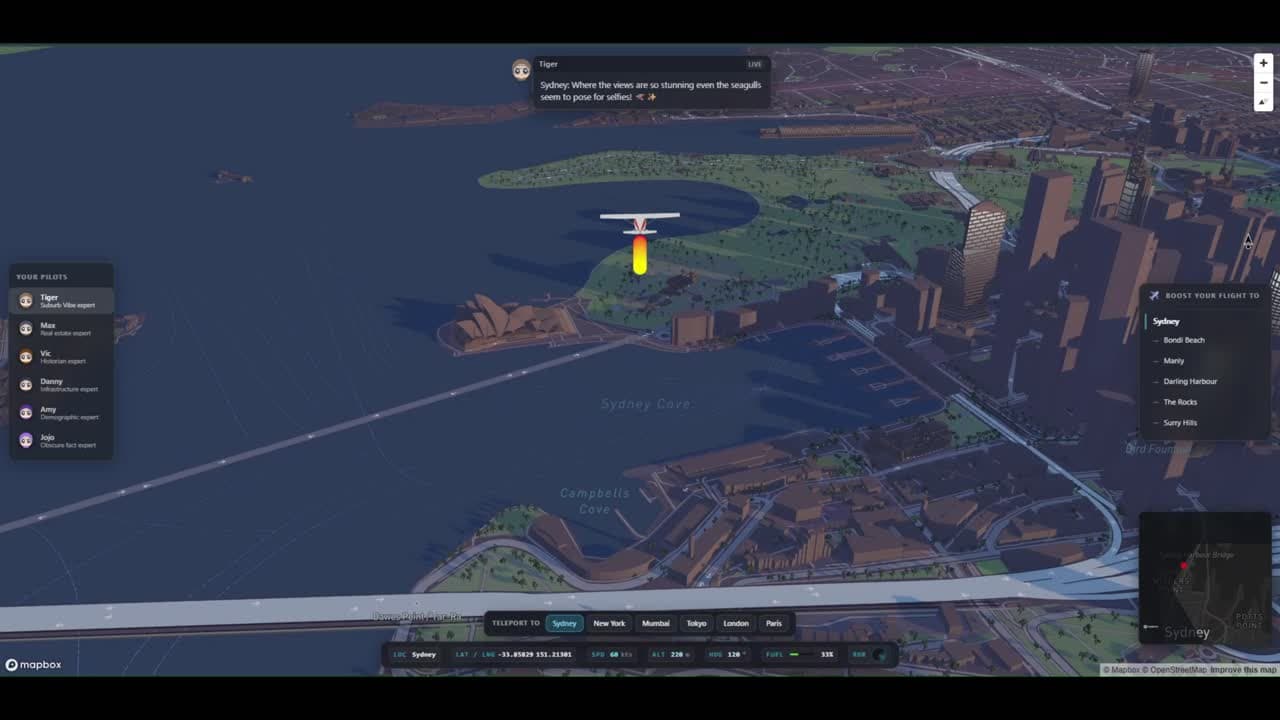Screen dimensions: 1280x720
Task: Boost flight to Manly
Action: [1205, 361]
